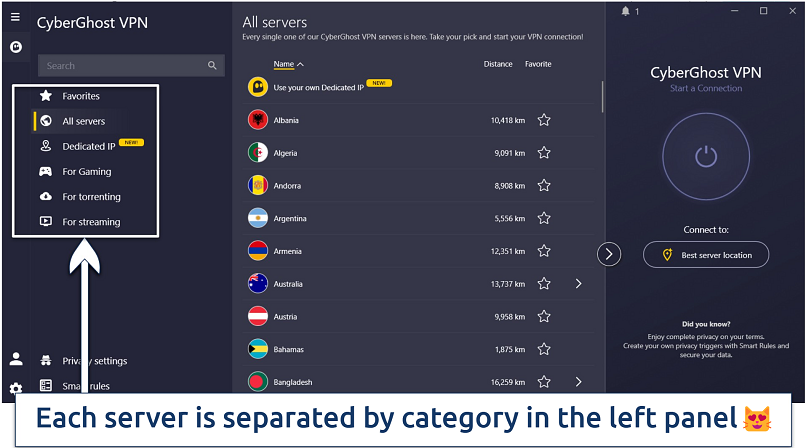
Task: Click the CyberGhost ghost logo in sidebar
Action: (x=16, y=47)
